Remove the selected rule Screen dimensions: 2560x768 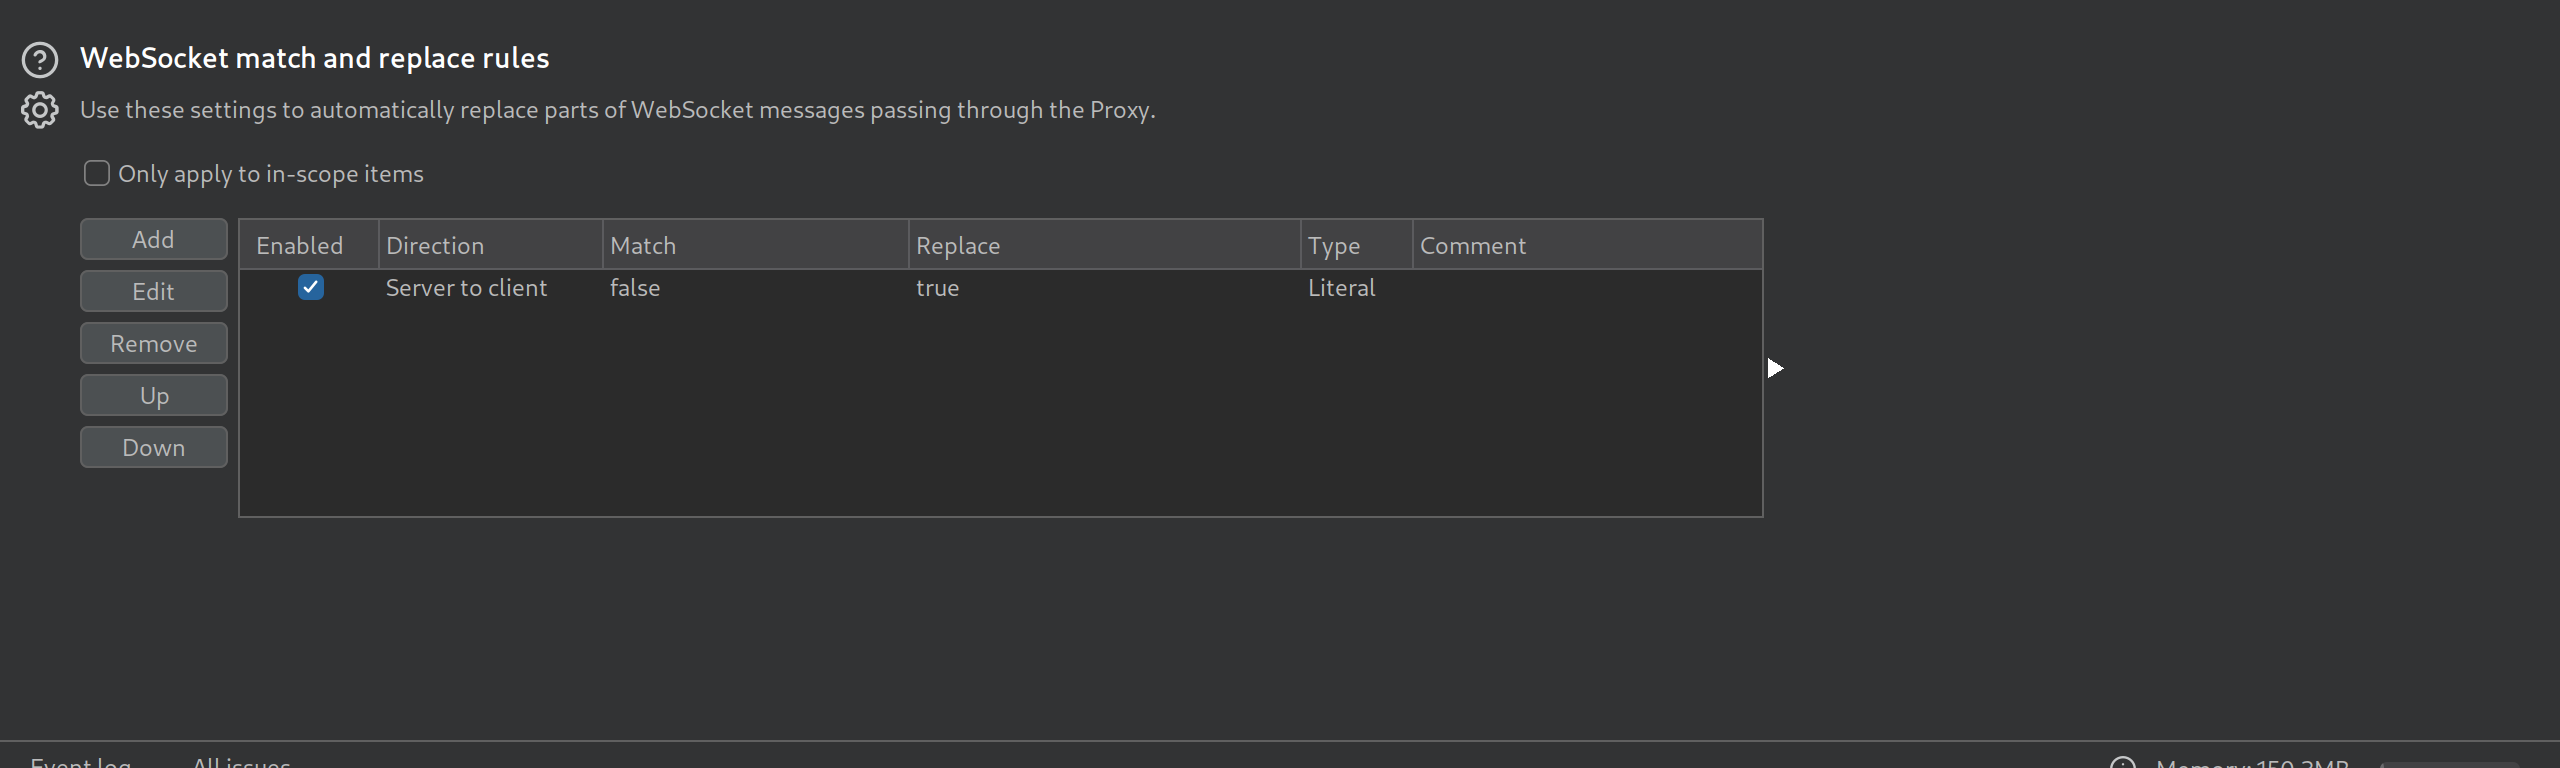[x=153, y=344]
